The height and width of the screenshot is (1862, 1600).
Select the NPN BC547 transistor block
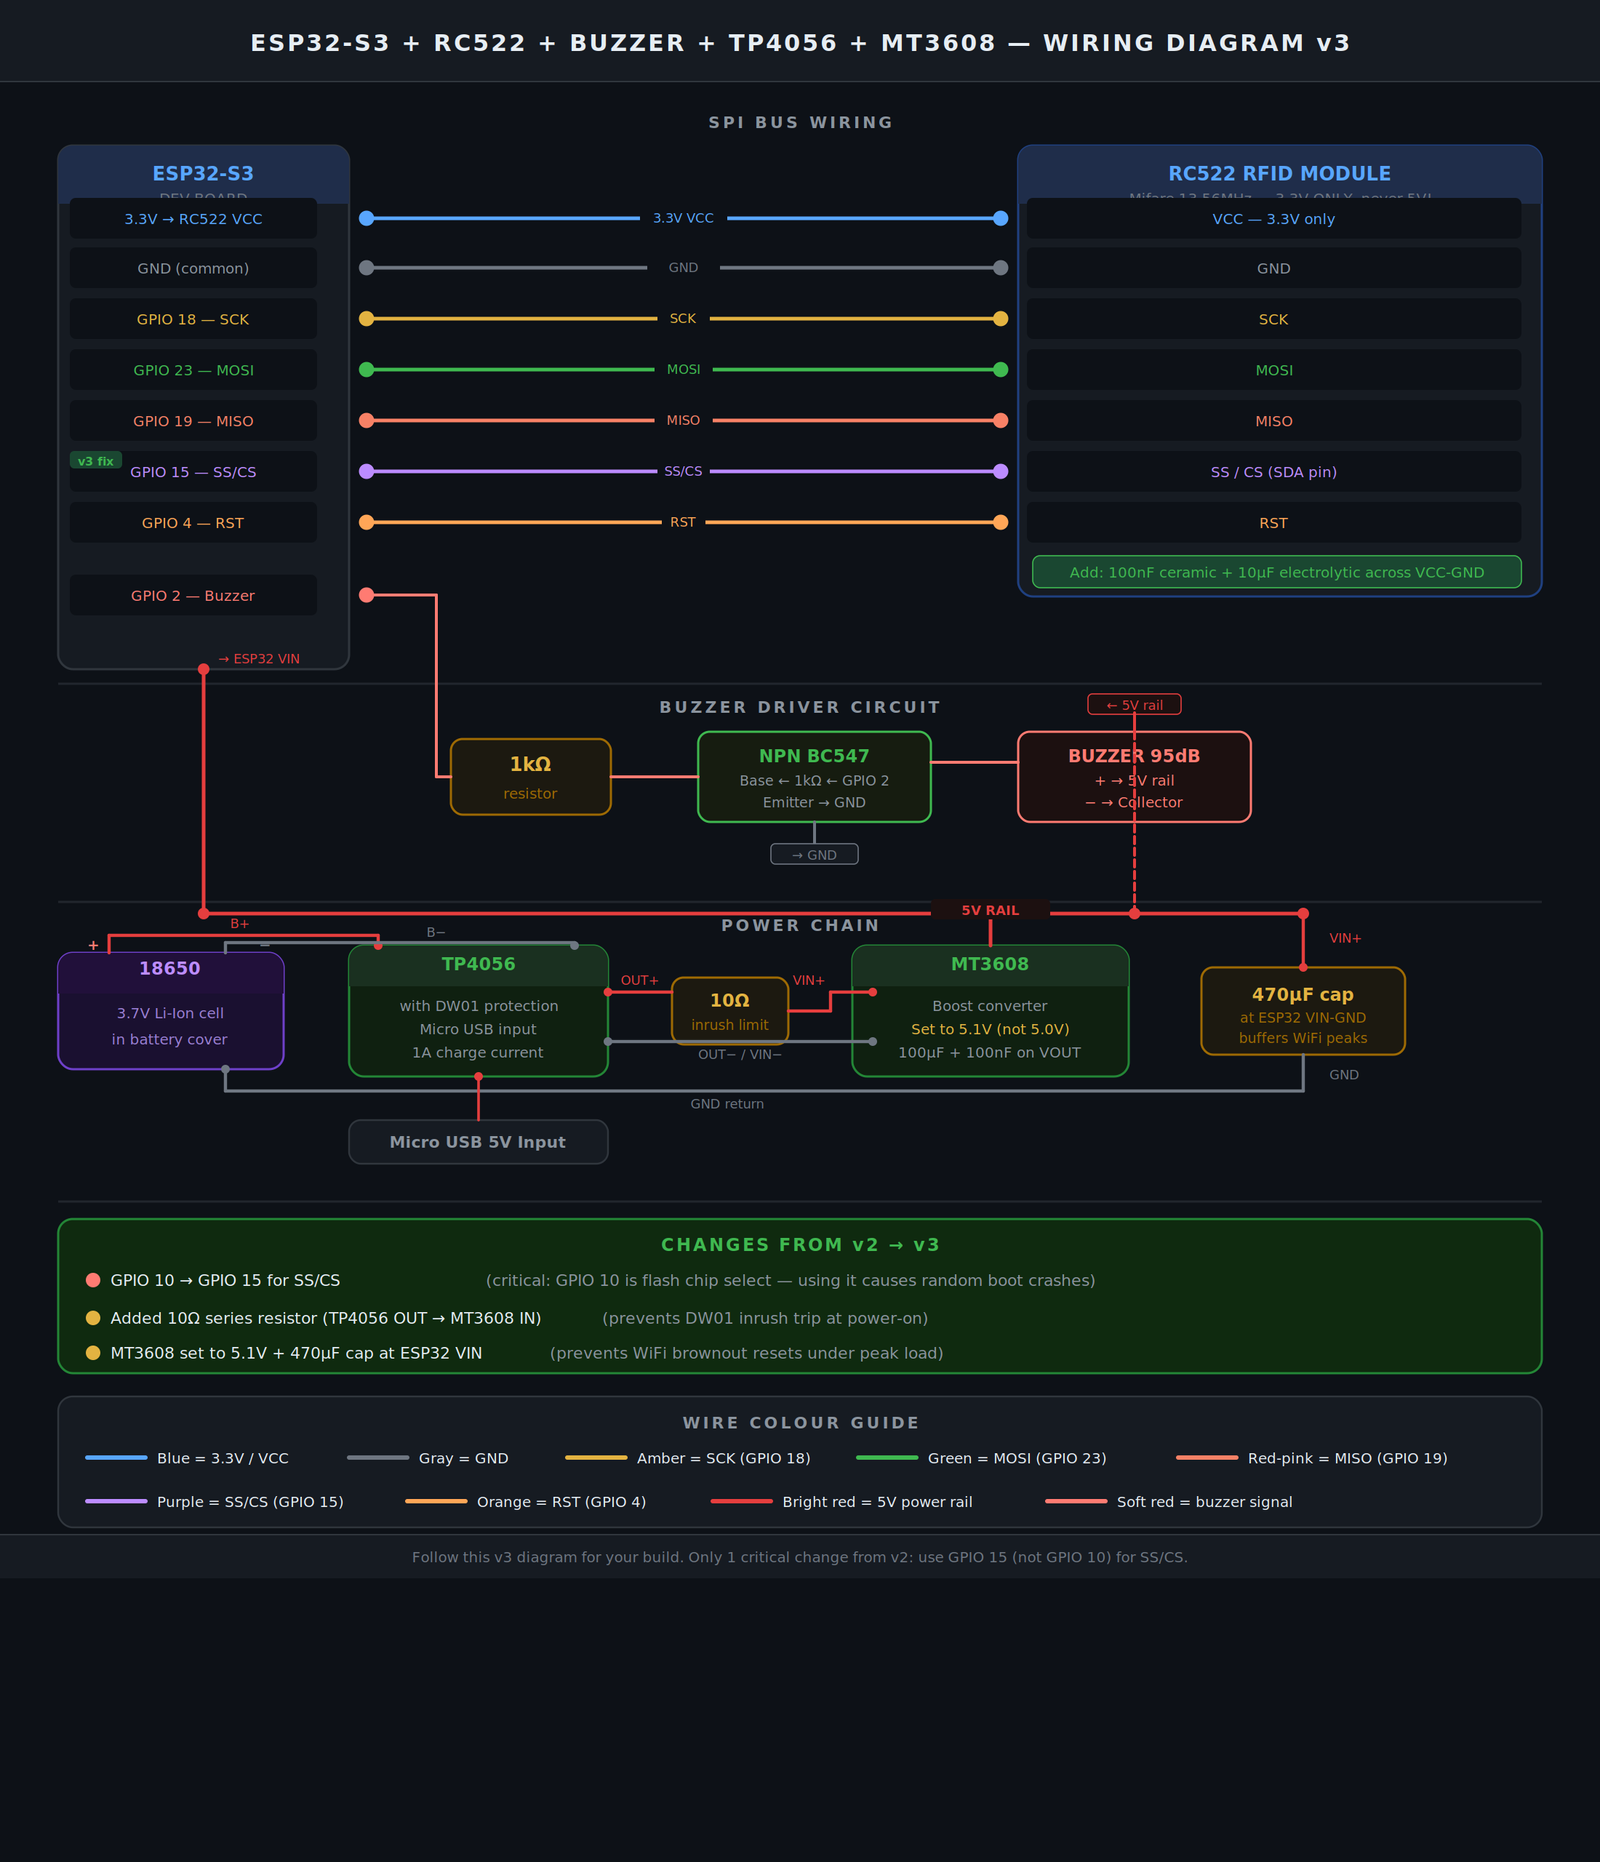(813, 777)
